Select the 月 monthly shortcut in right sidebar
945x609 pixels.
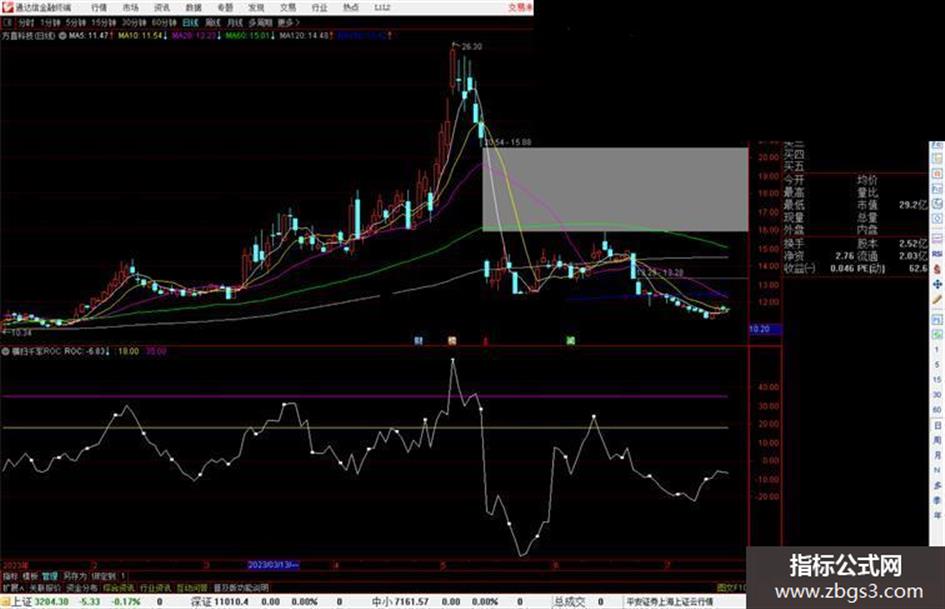point(937,455)
